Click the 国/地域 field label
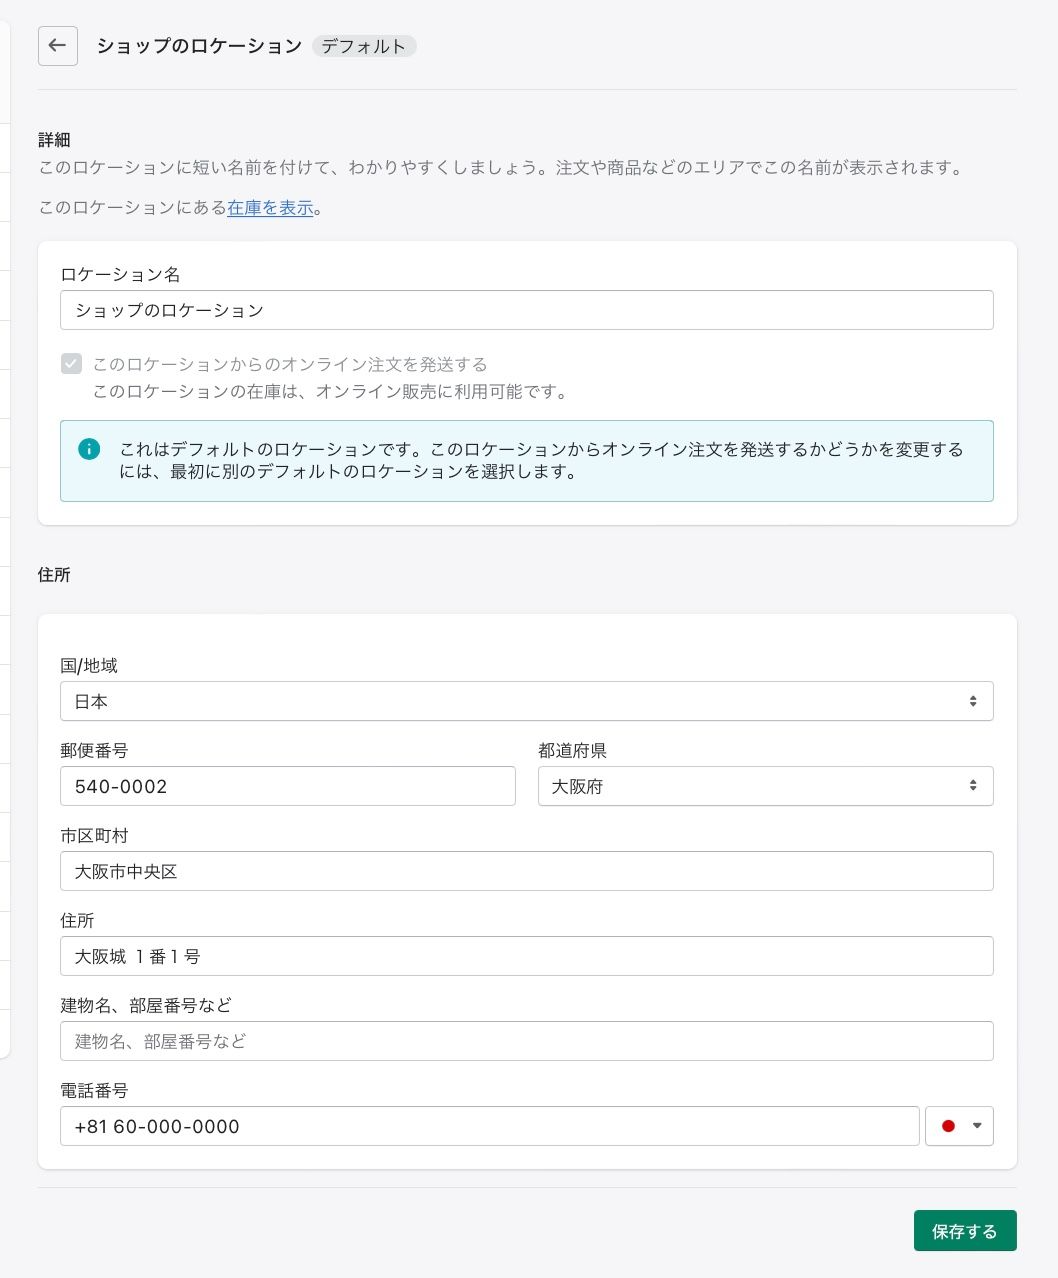The image size is (1058, 1278). pos(89,666)
